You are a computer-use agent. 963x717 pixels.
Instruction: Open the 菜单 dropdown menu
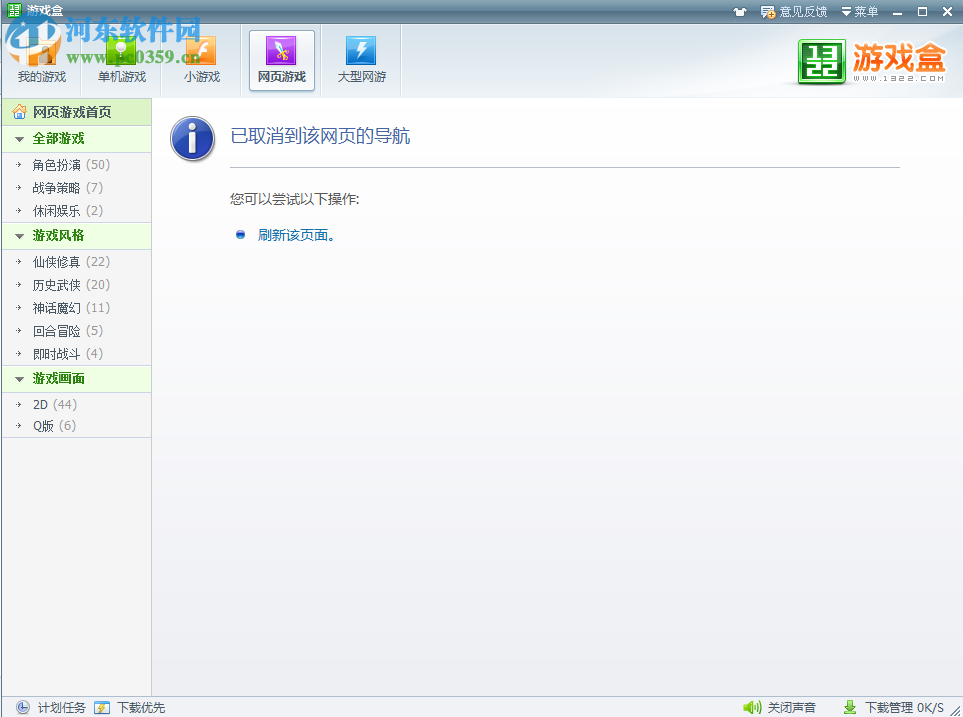pos(859,11)
